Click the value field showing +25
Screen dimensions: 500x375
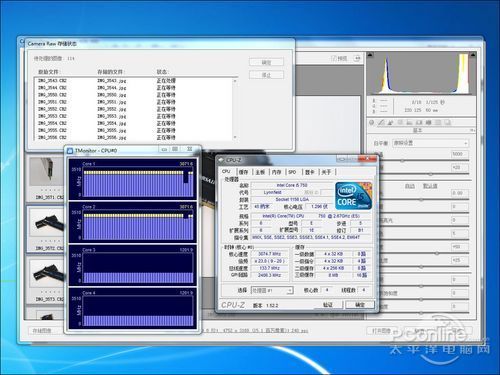click(460, 260)
